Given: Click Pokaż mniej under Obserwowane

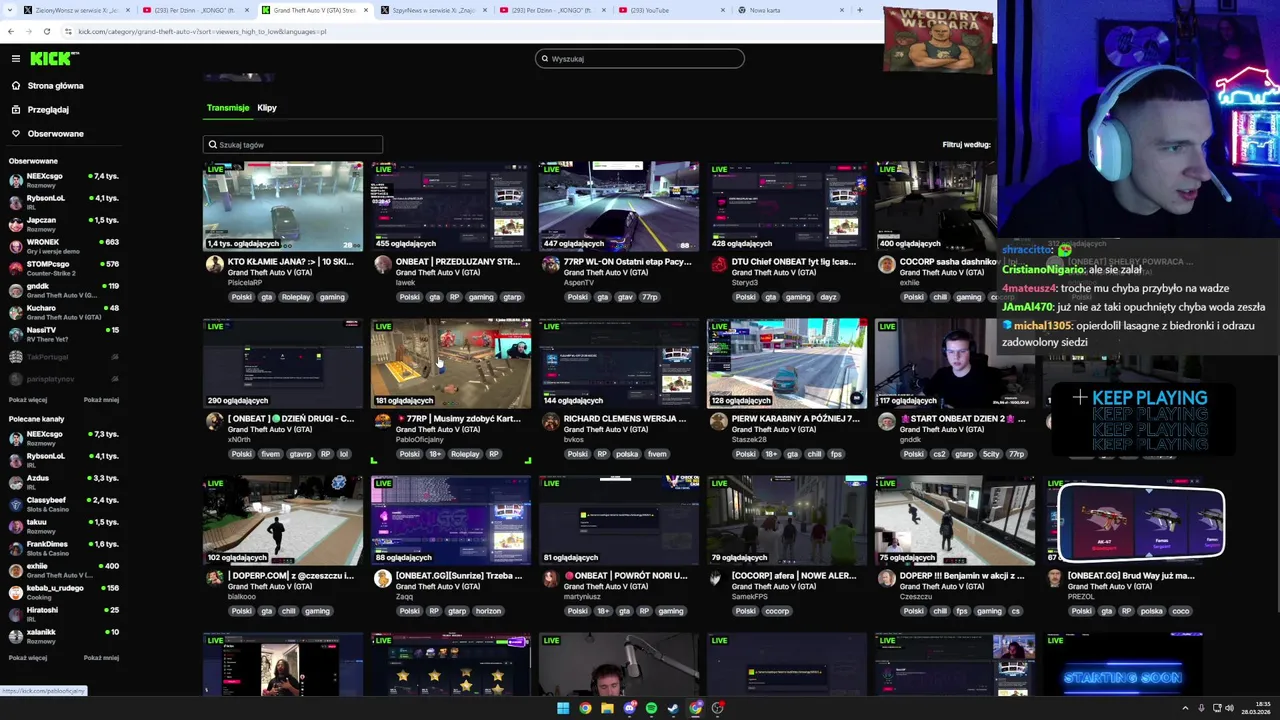Looking at the screenshot, I should pos(101,400).
